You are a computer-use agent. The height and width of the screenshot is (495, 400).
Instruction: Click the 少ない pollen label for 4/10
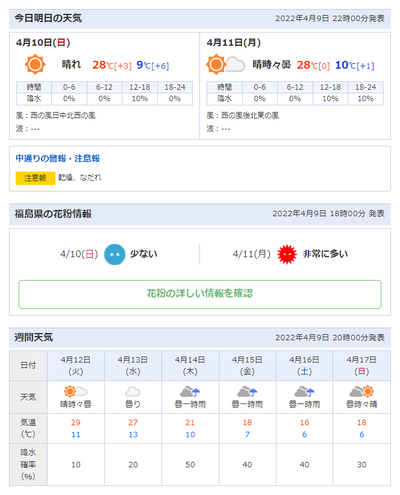tap(143, 254)
